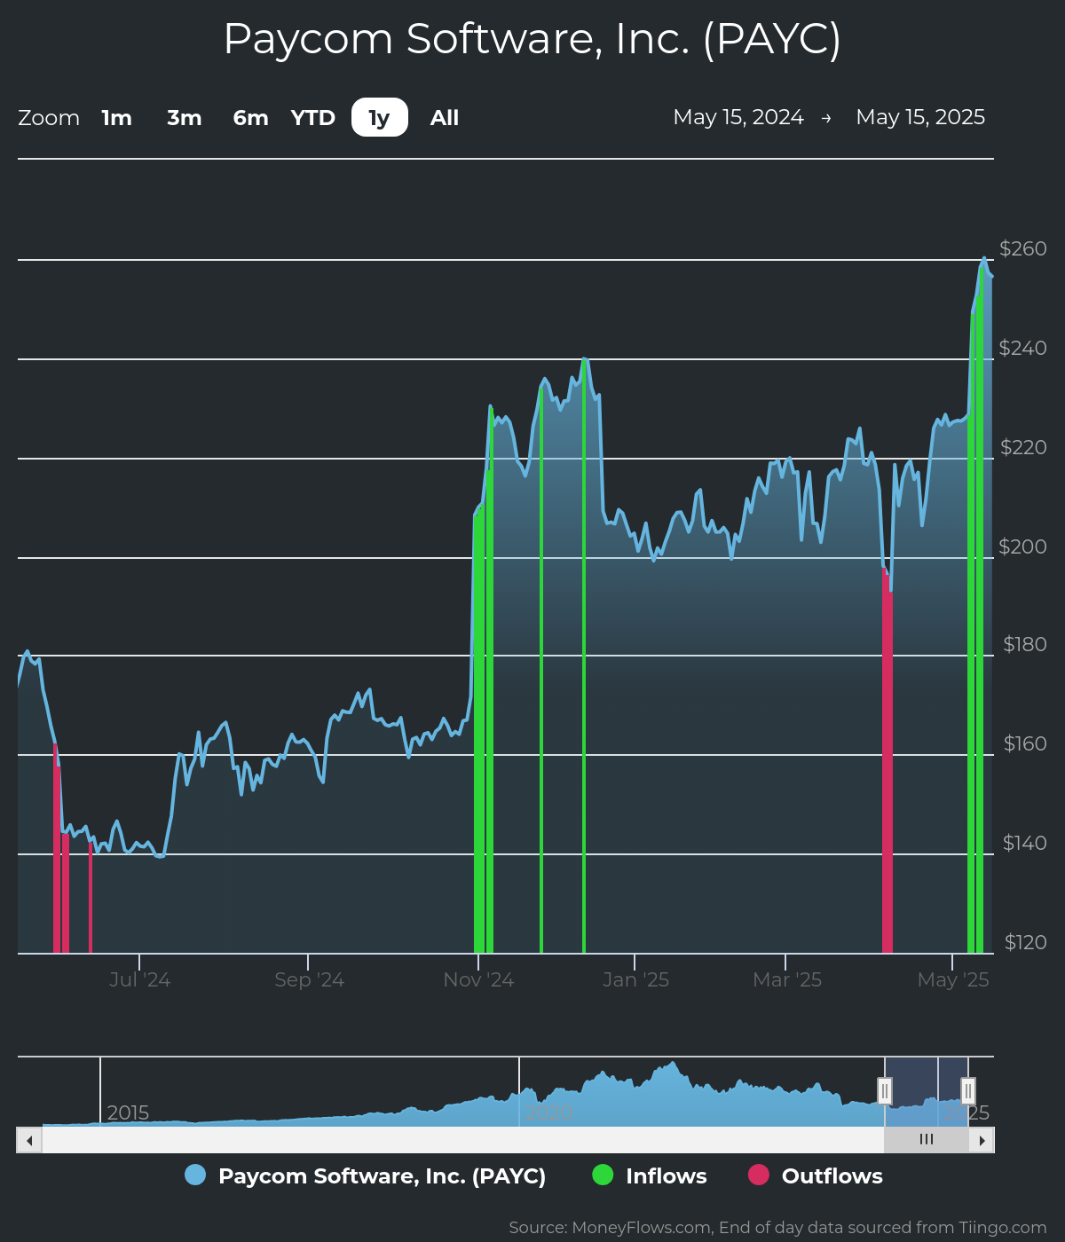Click the Jan '25 axis label

point(636,980)
